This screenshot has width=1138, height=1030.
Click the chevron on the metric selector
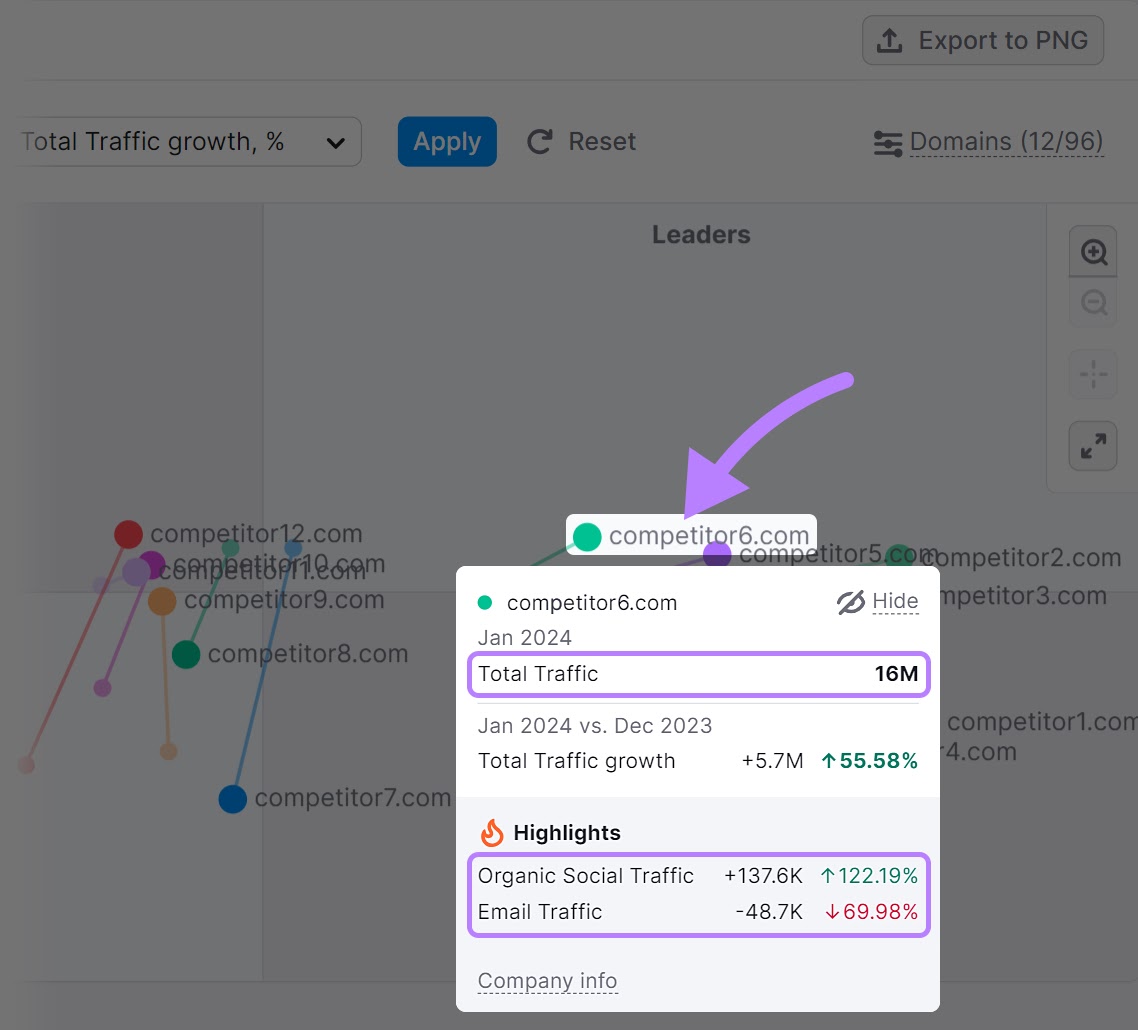coord(335,141)
